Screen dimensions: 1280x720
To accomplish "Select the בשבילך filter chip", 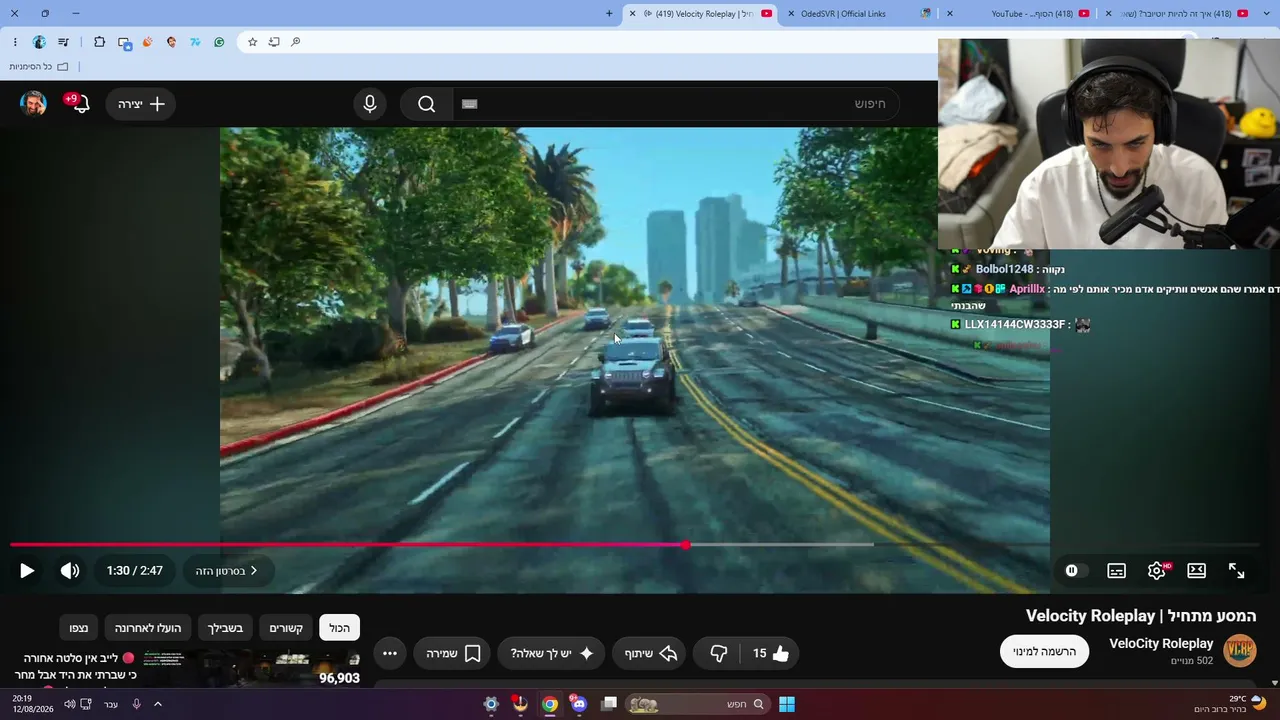I will tap(225, 628).
